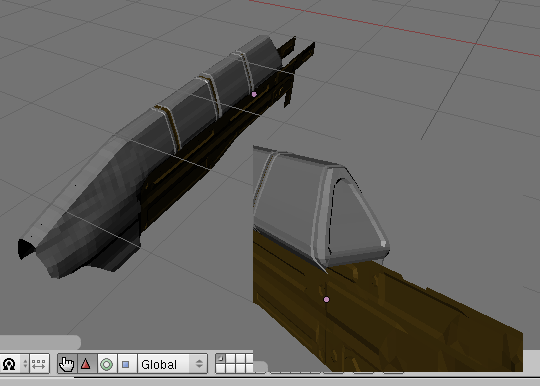The image size is (540, 386).
Task: Click pink origin dot on dark spaceship
Action: tap(254, 94)
